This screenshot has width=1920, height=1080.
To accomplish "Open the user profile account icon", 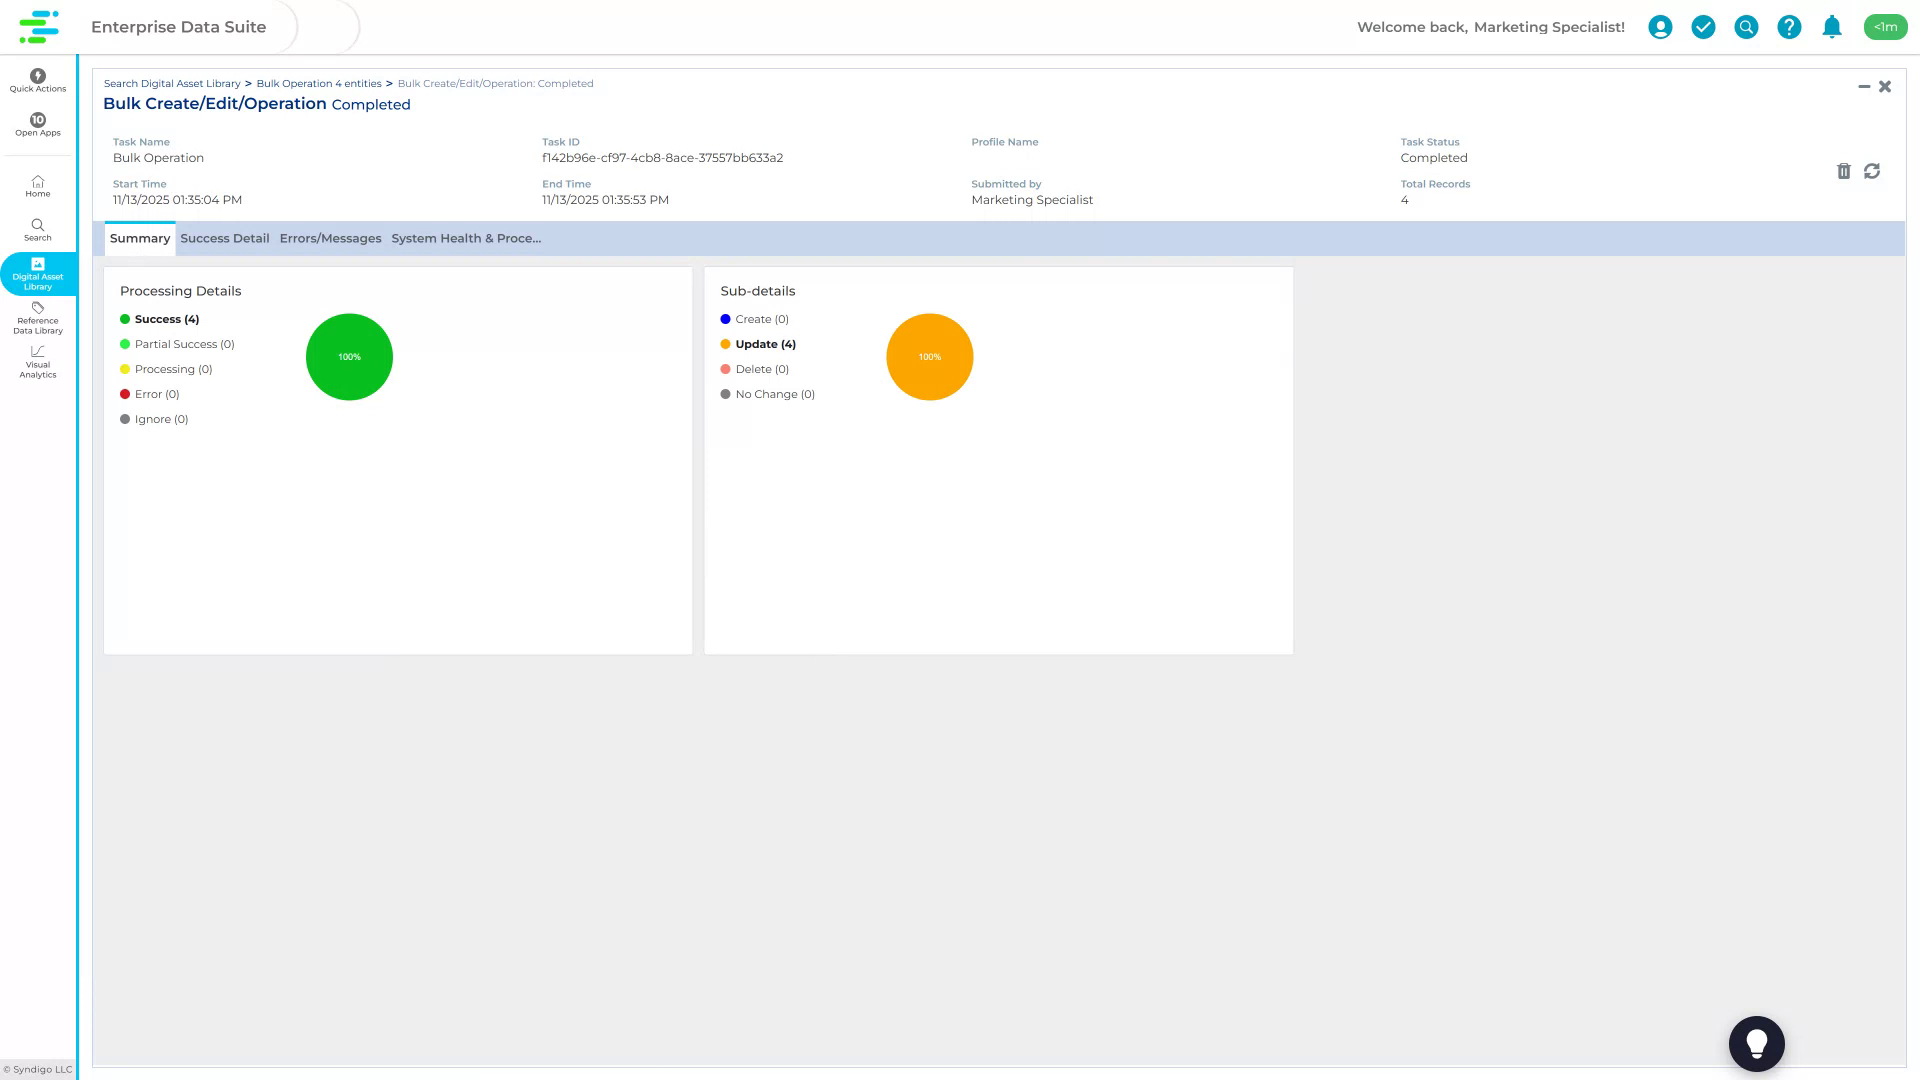I will click(1660, 27).
